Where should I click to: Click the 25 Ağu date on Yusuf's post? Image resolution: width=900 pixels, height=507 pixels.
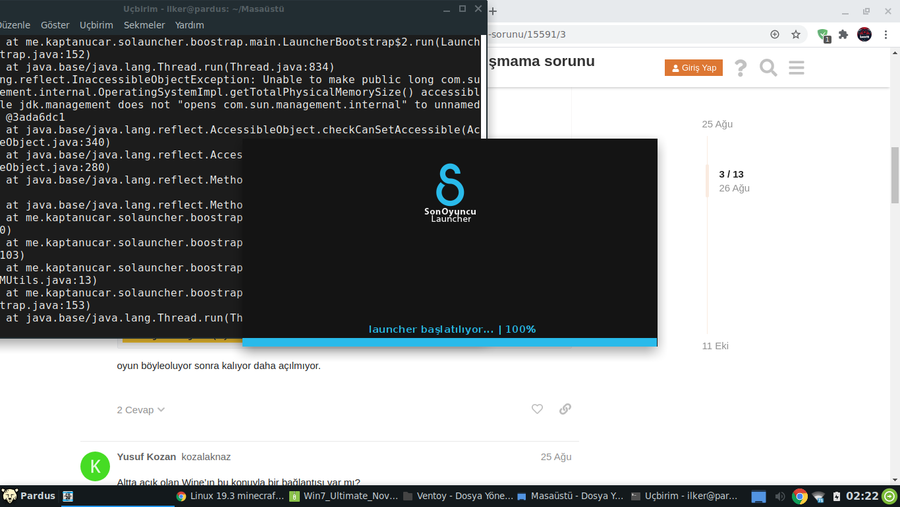(556, 456)
